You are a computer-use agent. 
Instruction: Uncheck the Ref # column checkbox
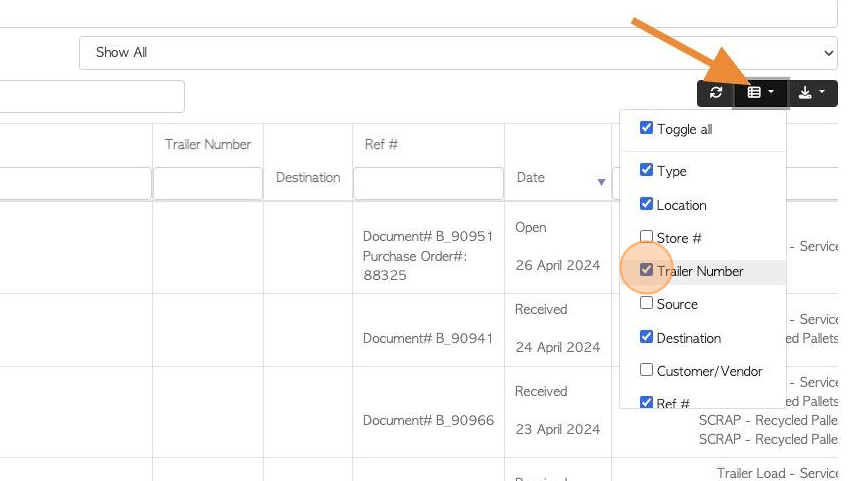click(x=646, y=402)
